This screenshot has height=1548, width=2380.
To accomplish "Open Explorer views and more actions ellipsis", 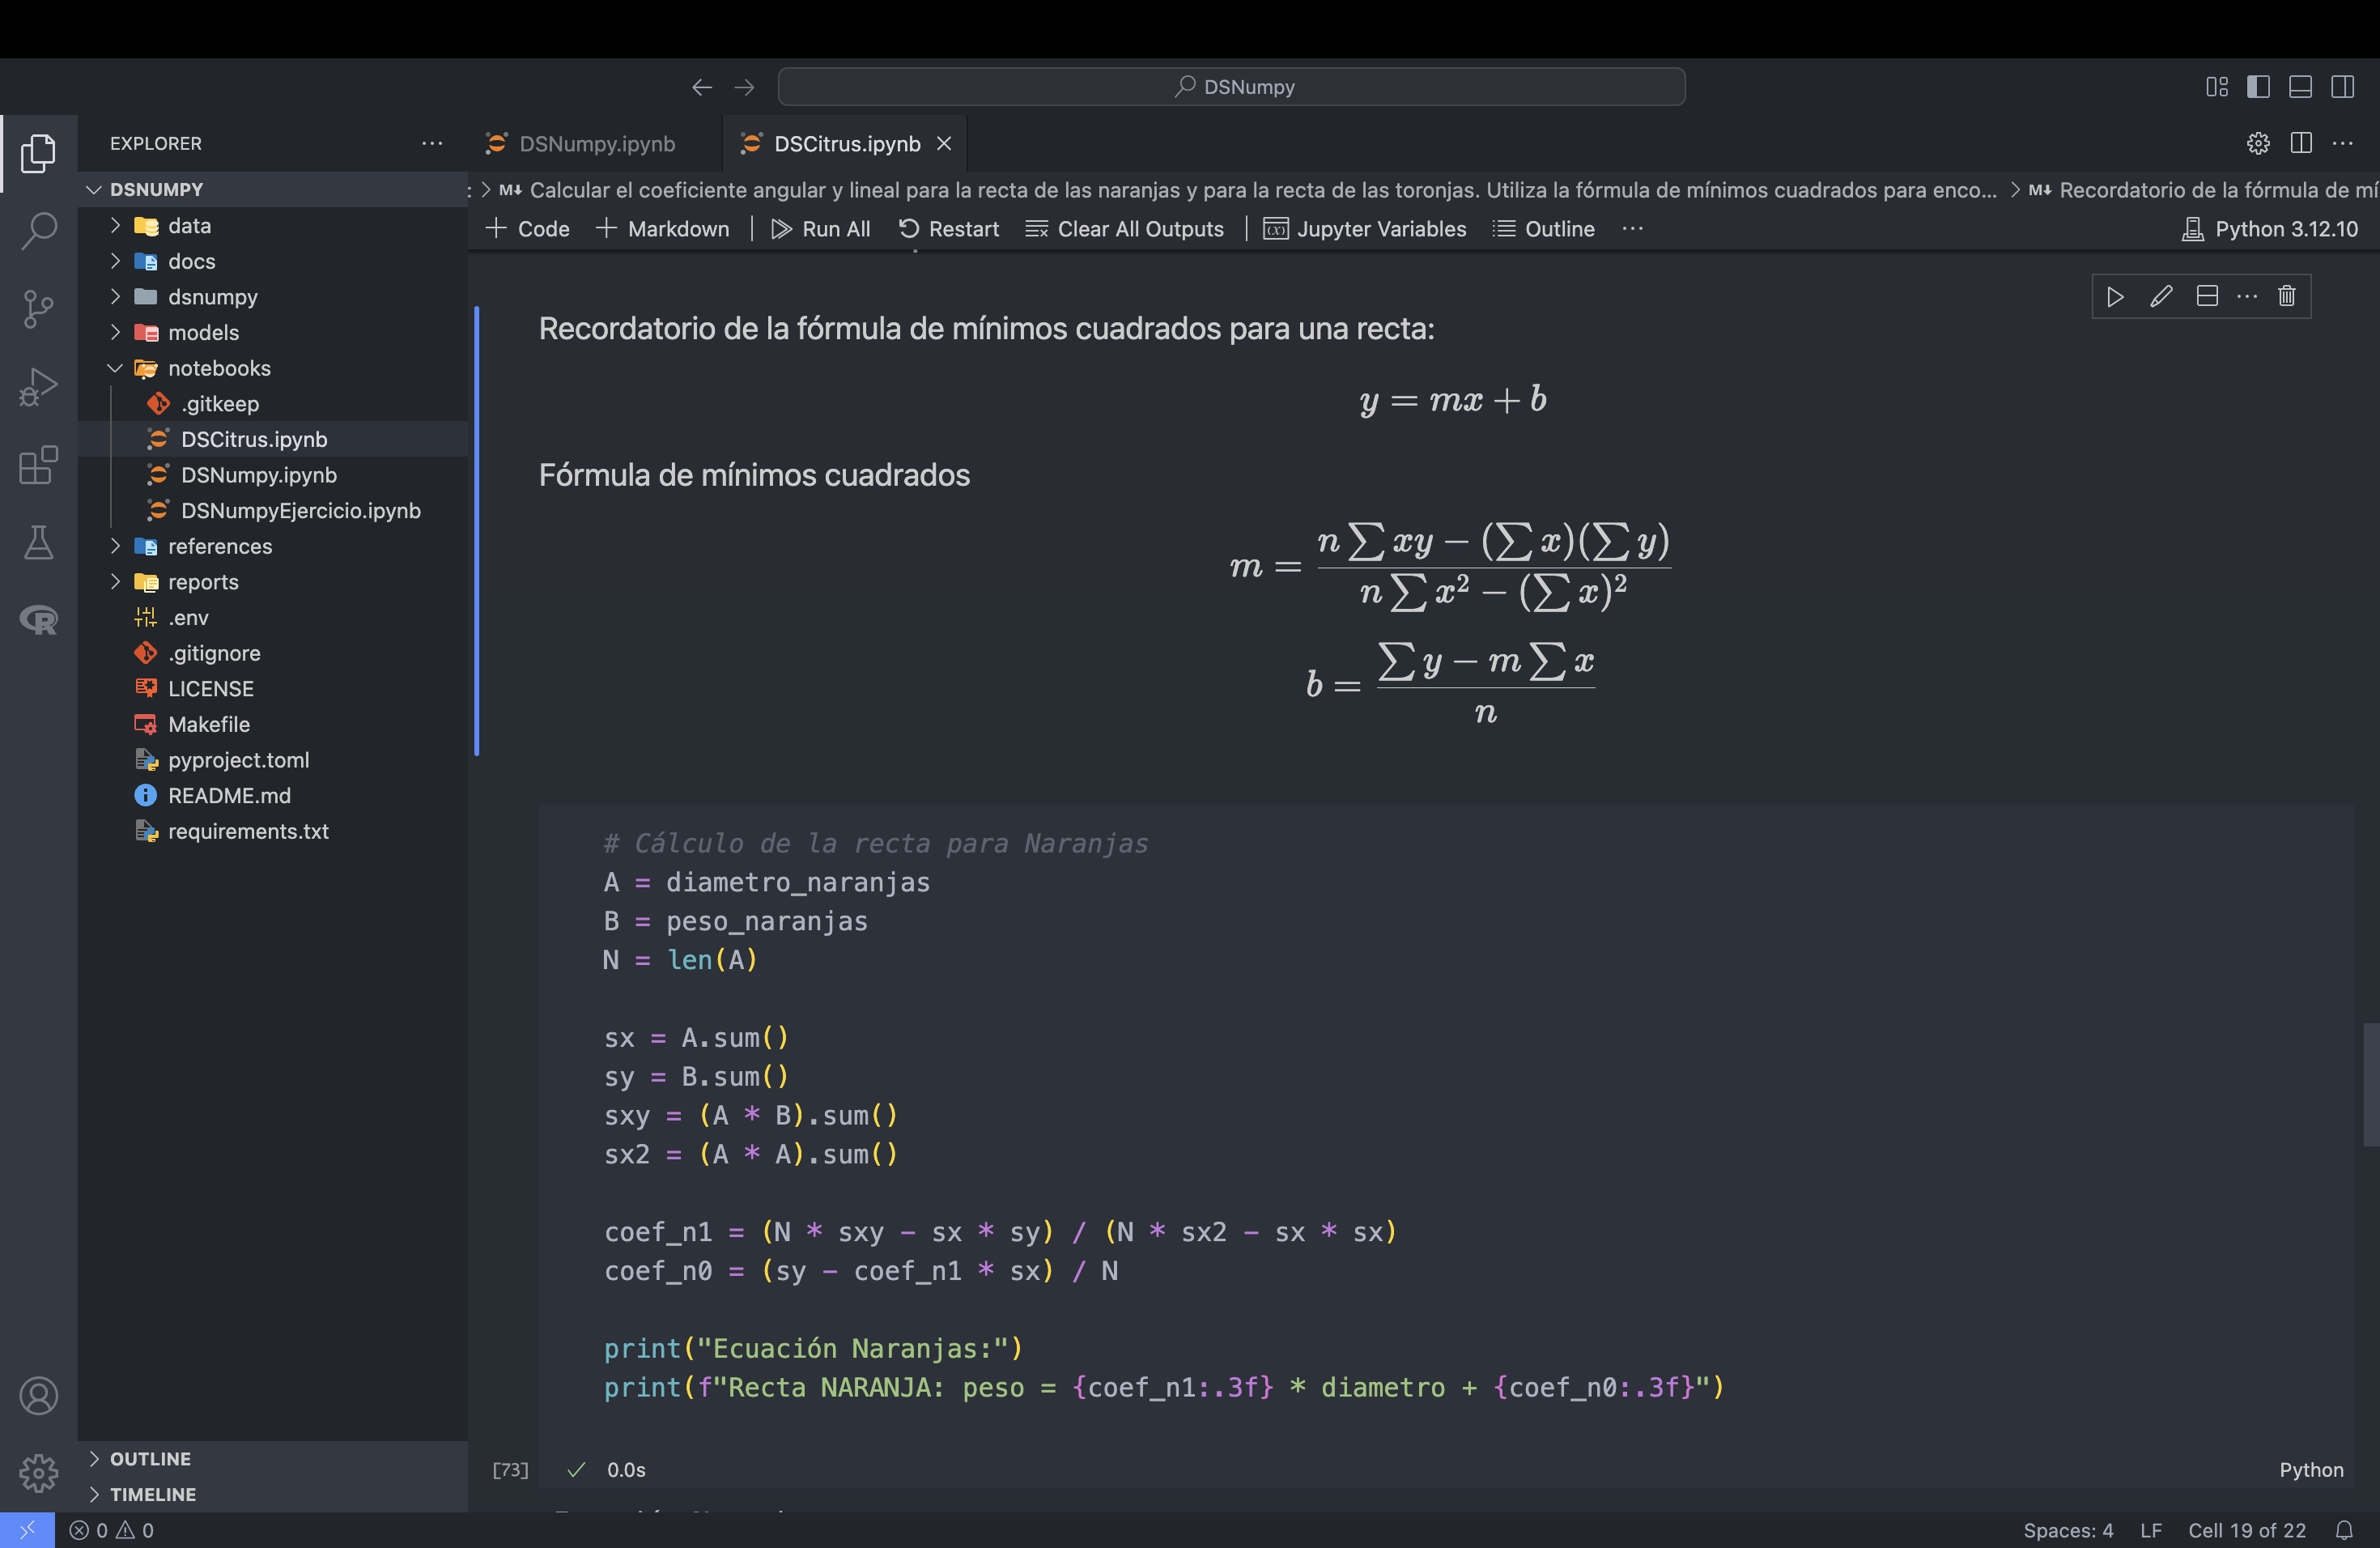I will point(432,143).
